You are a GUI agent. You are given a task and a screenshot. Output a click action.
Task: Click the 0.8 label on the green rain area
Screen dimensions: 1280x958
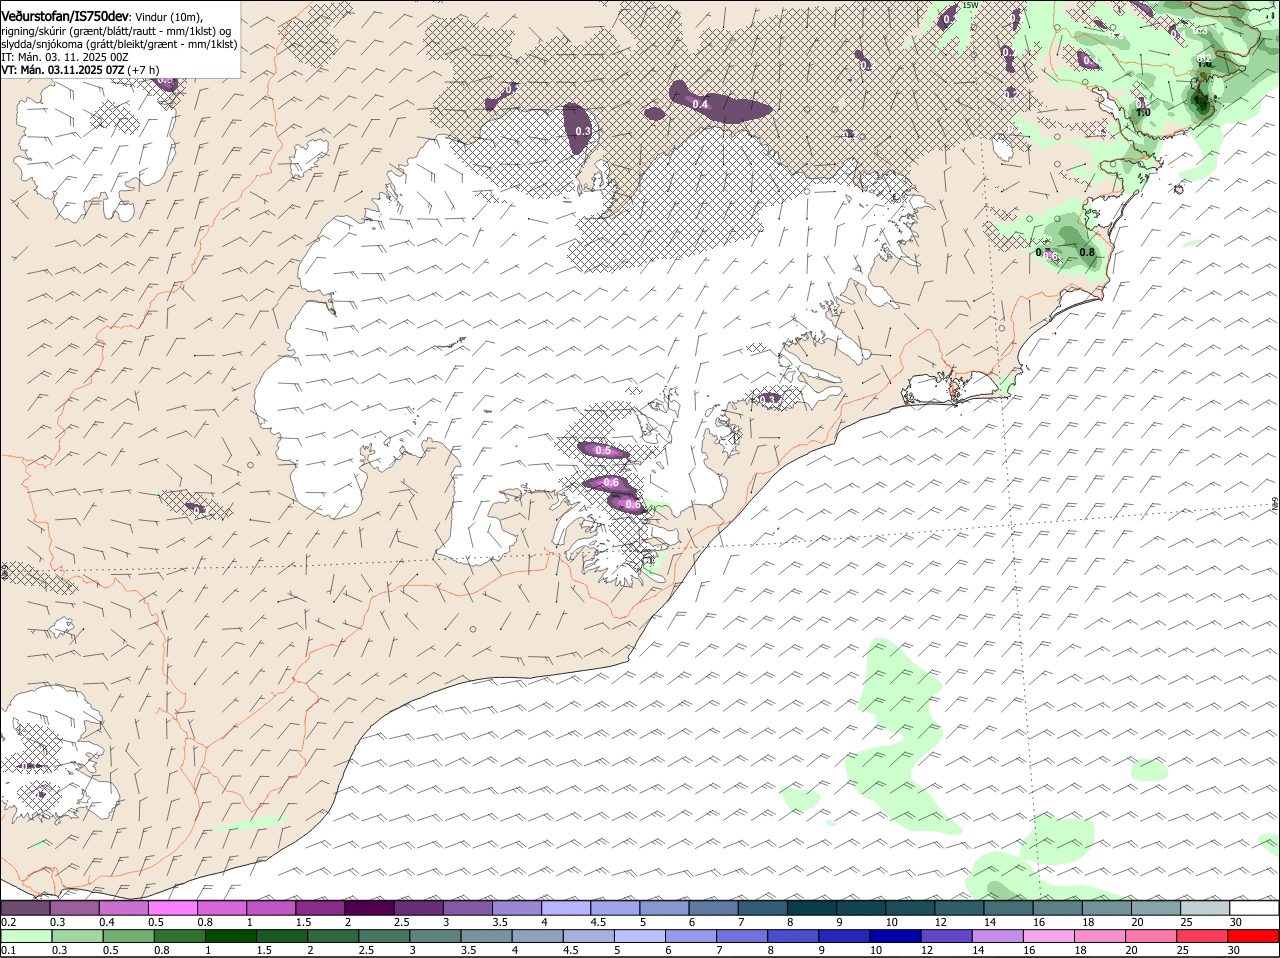pos(1087,252)
